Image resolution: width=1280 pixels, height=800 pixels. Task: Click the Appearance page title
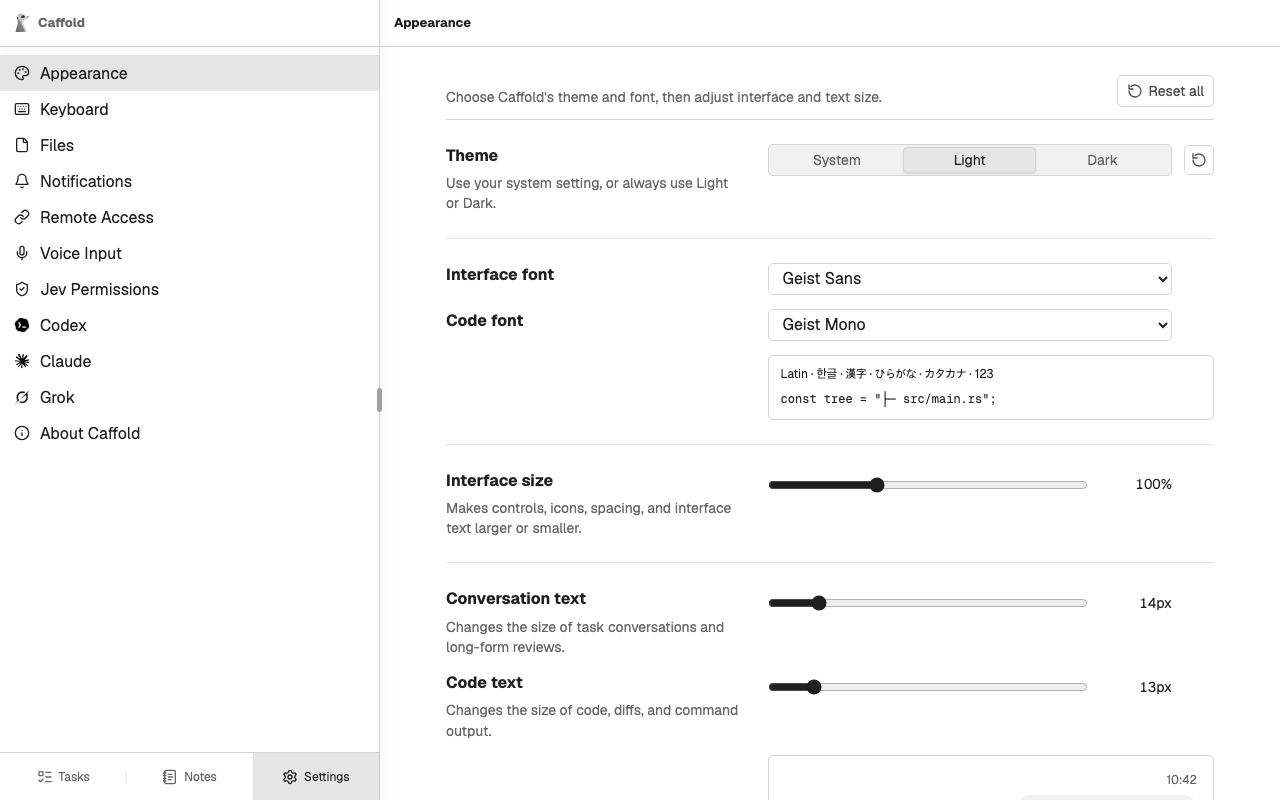click(432, 22)
